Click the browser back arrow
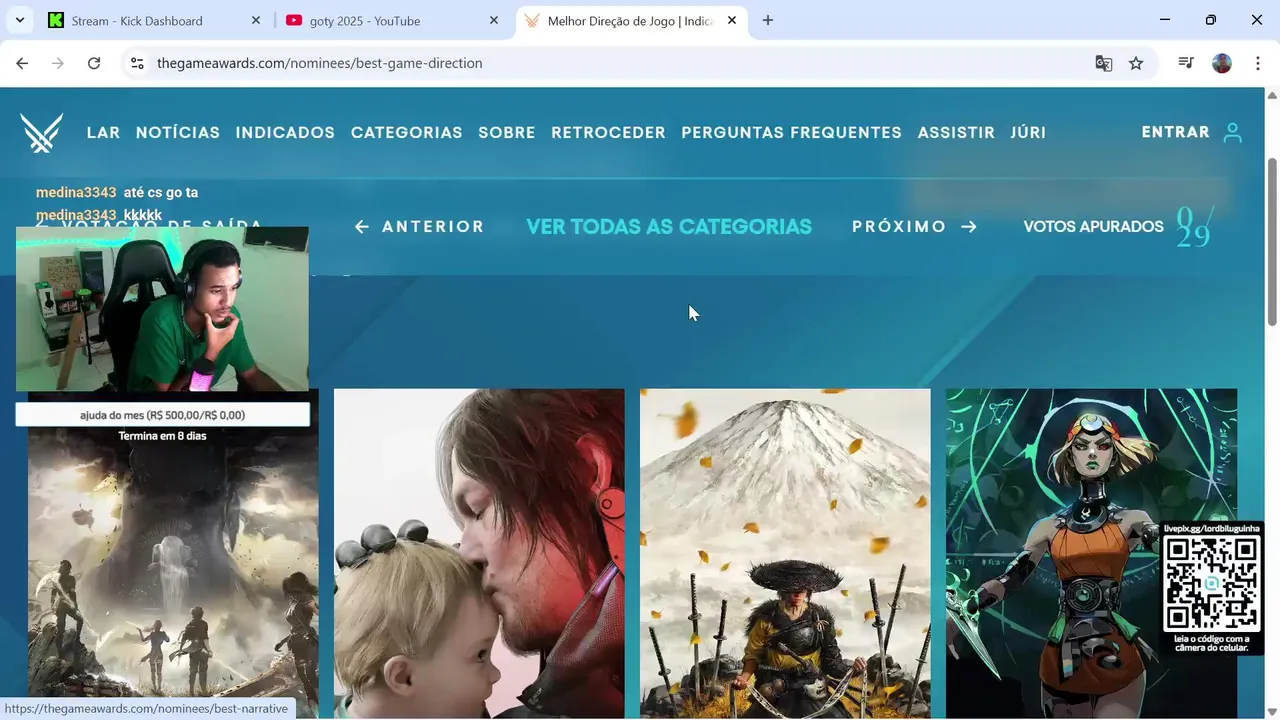 pyautogui.click(x=22, y=63)
